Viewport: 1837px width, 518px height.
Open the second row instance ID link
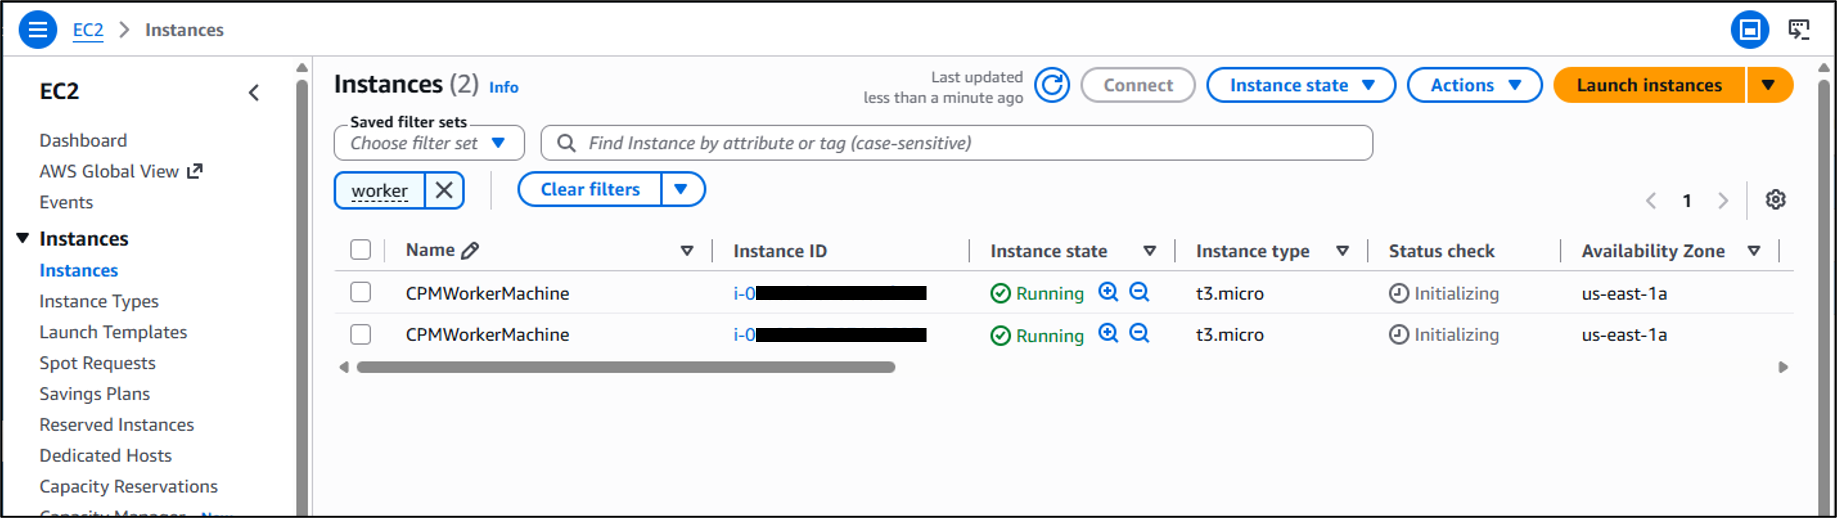coord(829,335)
